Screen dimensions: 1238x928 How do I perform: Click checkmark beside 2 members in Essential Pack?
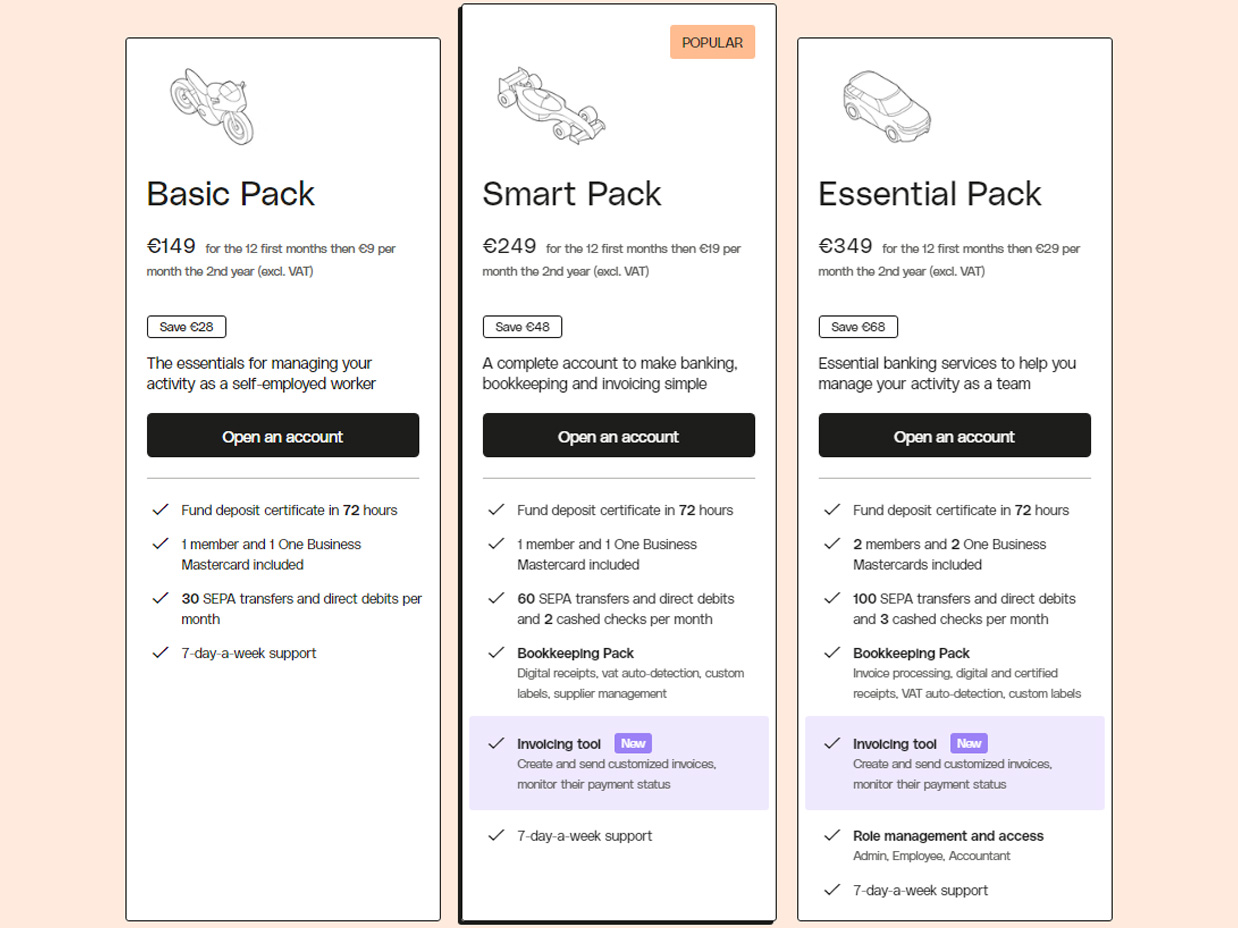[x=831, y=544]
